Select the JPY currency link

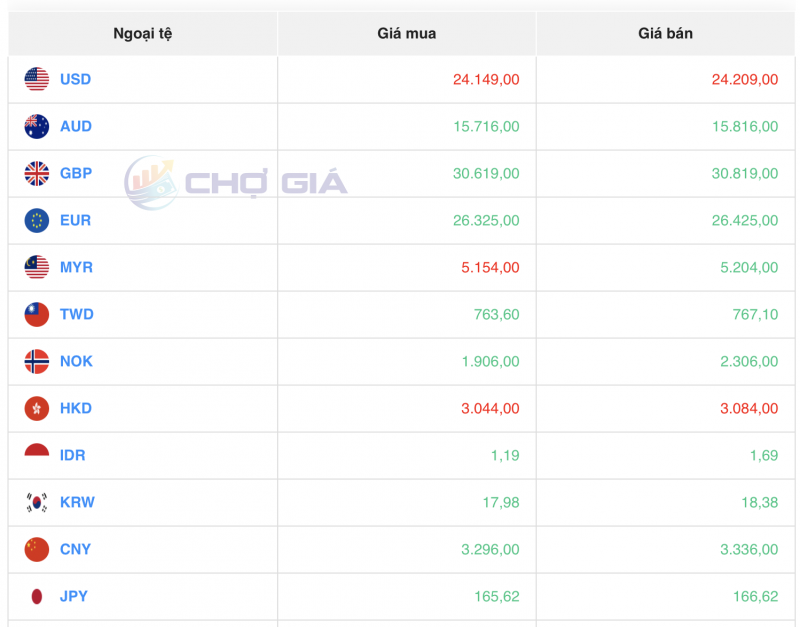click(x=74, y=596)
